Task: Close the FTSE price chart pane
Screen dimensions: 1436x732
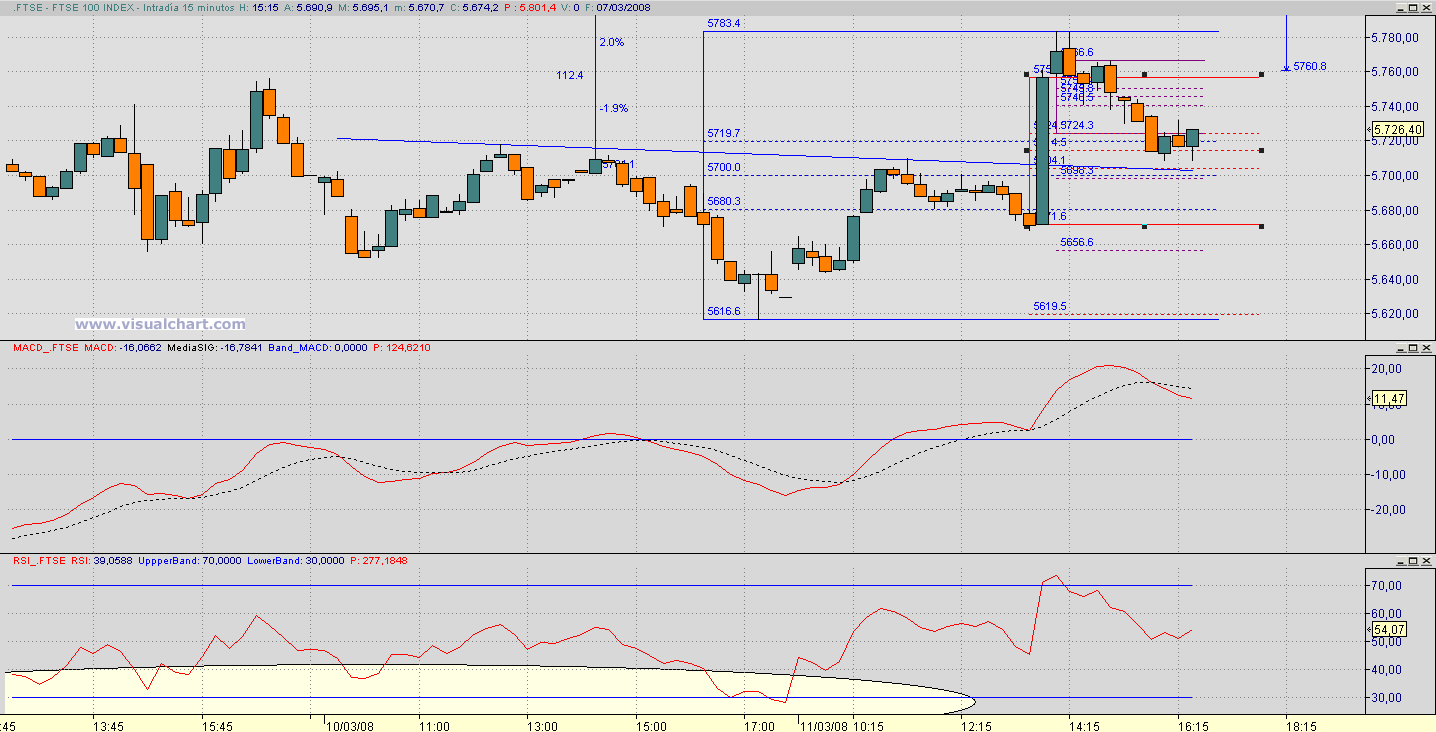Action: 1426,7
